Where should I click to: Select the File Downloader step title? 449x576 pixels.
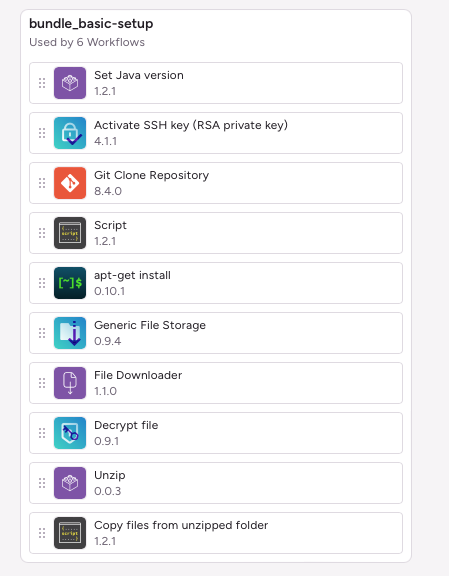(138, 375)
